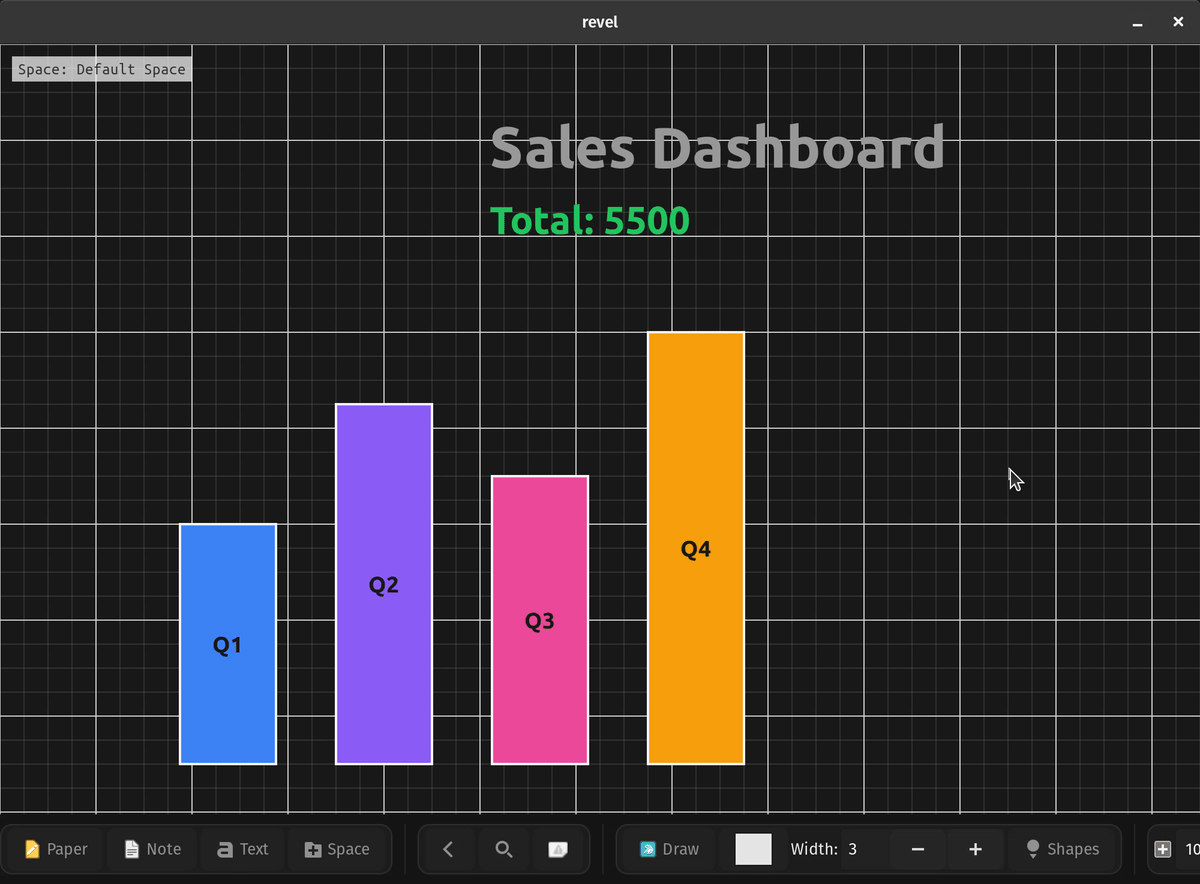This screenshot has width=1200, height=884.
Task: Create a new Note
Action: pyautogui.click(x=153, y=849)
